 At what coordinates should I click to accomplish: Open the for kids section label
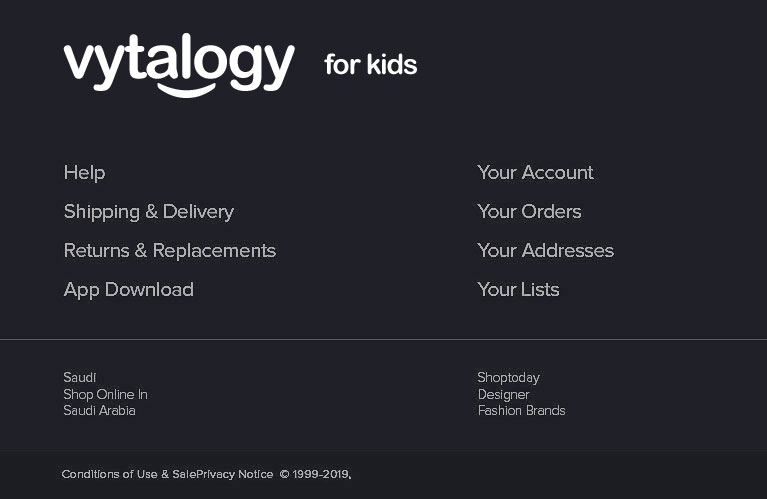click(x=370, y=66)
